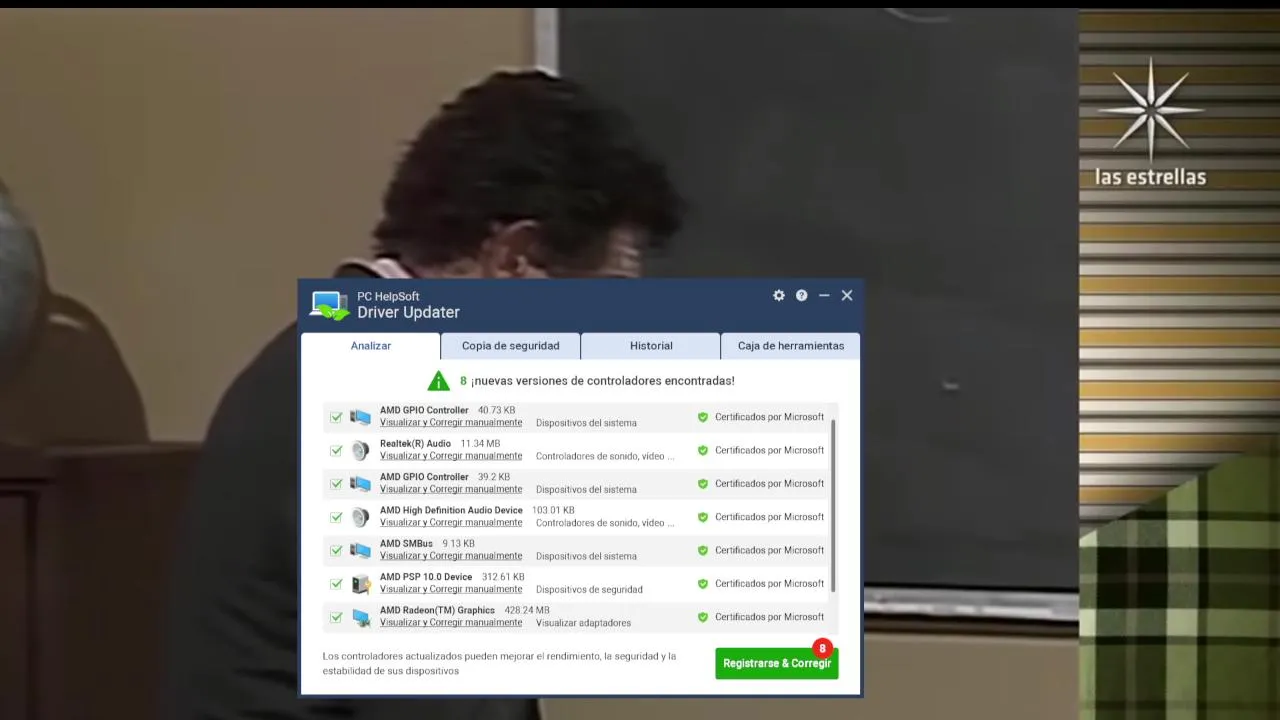Click Certificados por Microsoft in the AMD SMBus row
The height and width of the screenshot is (720, 1280).
coord(769,550)
